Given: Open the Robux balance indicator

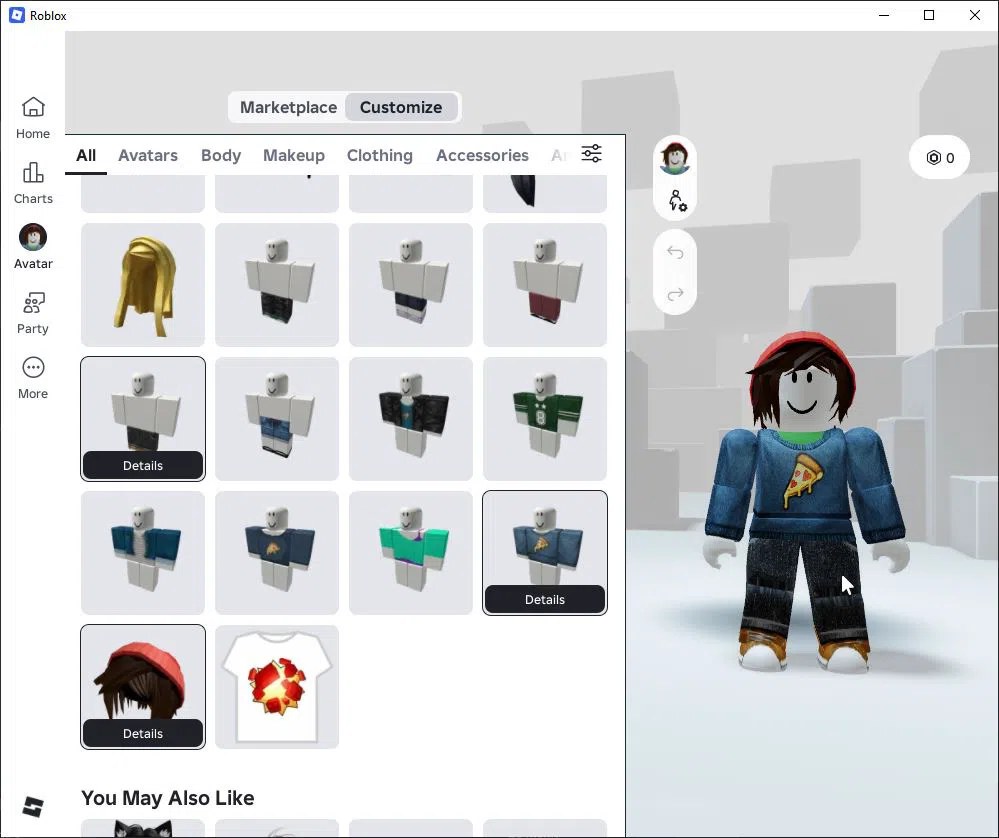Looking at the screenshot, I should tap(940, 157).
